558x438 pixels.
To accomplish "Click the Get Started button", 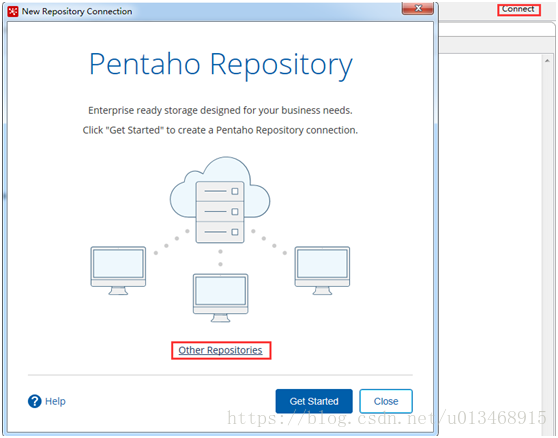I will pos(314,401).
